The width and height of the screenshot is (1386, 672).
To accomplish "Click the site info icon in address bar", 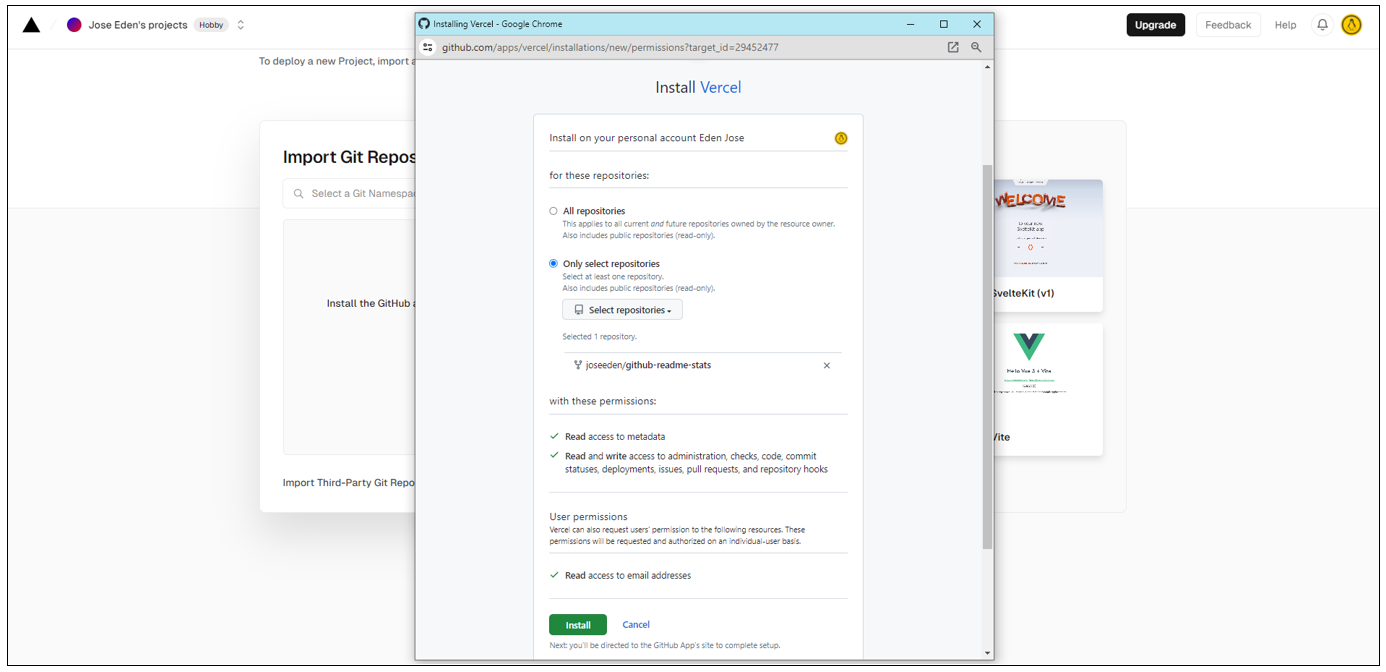I will [x=428, y=47].
